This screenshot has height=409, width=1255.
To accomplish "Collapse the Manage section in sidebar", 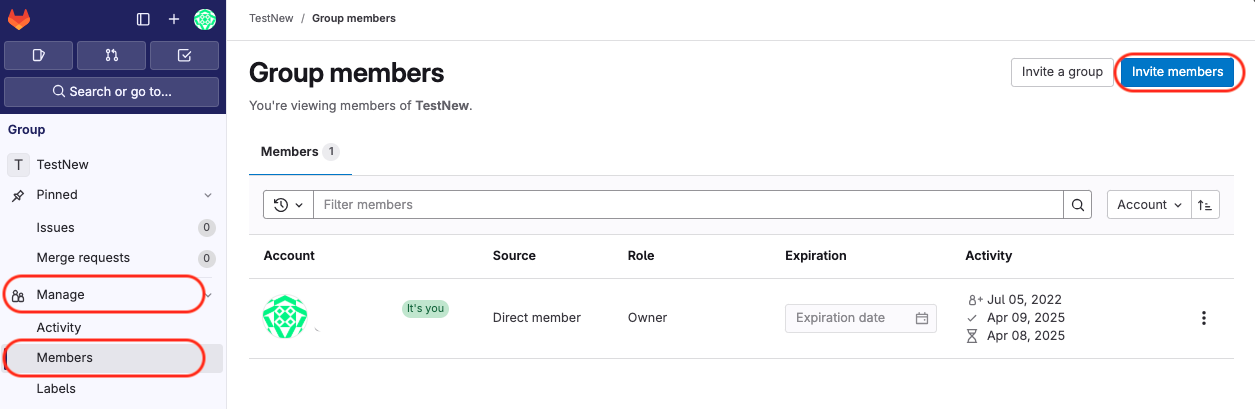I will [208, 295].
